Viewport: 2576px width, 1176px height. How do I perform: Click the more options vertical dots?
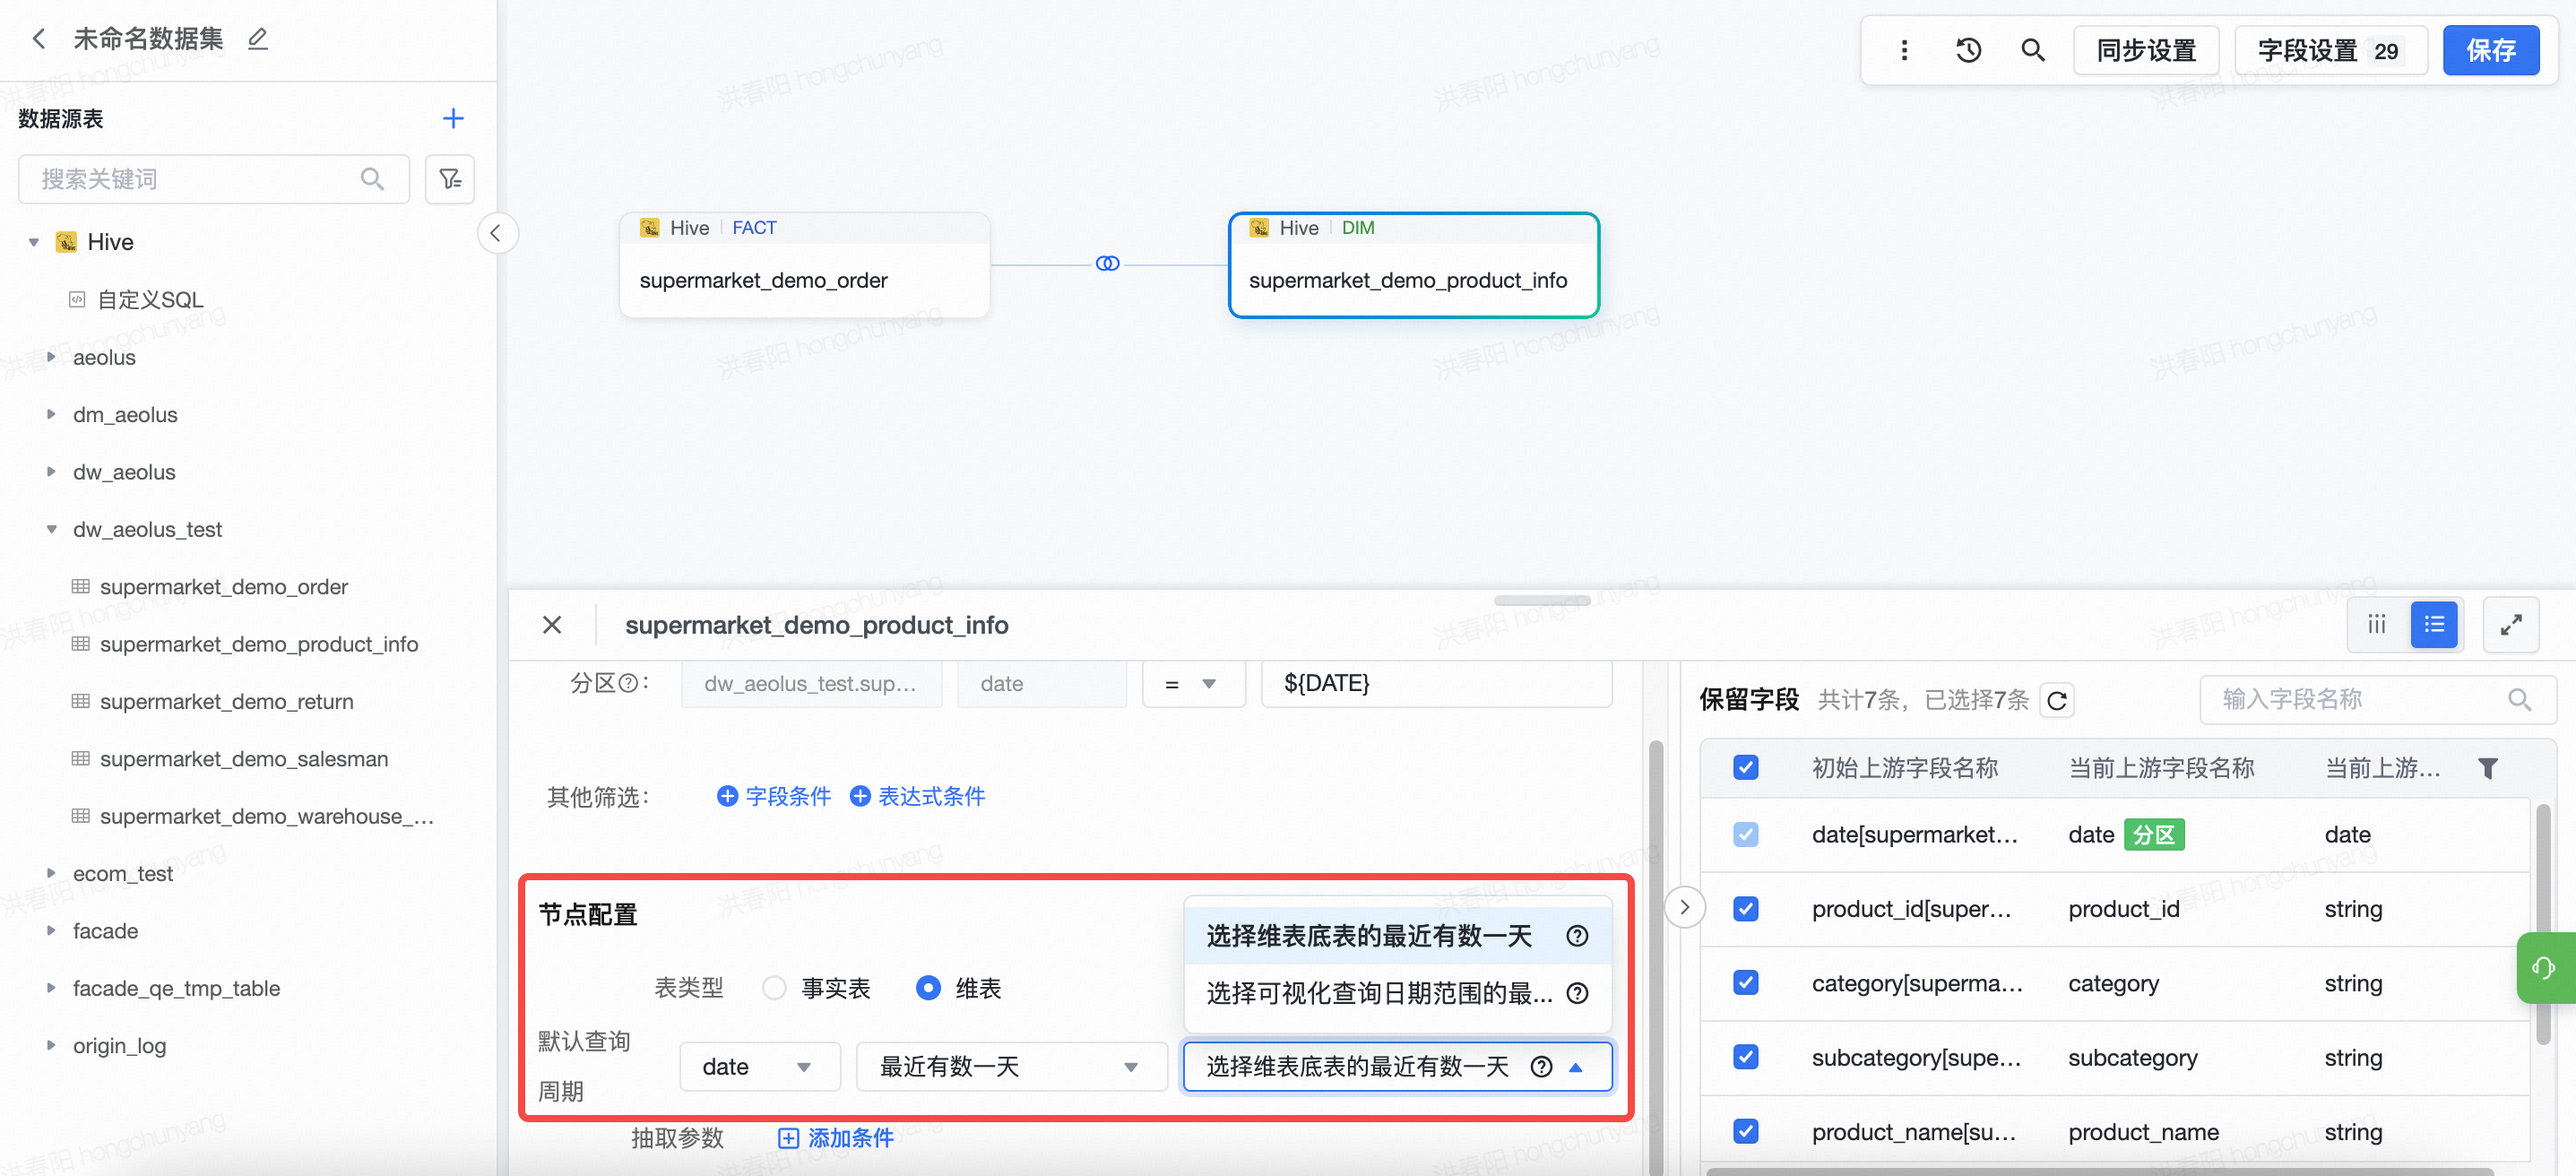click(1904, 50)
